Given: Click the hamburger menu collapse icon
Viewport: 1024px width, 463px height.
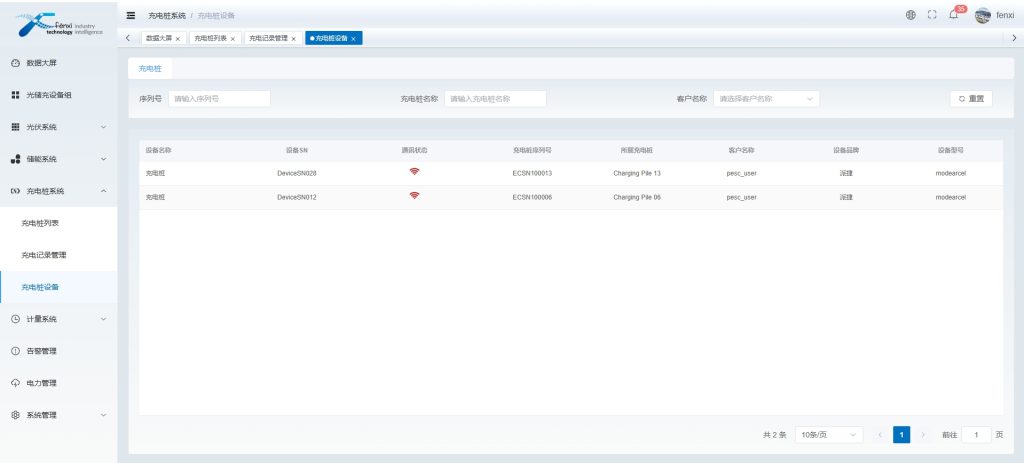Looking at the screenshot, I should 131,16.
